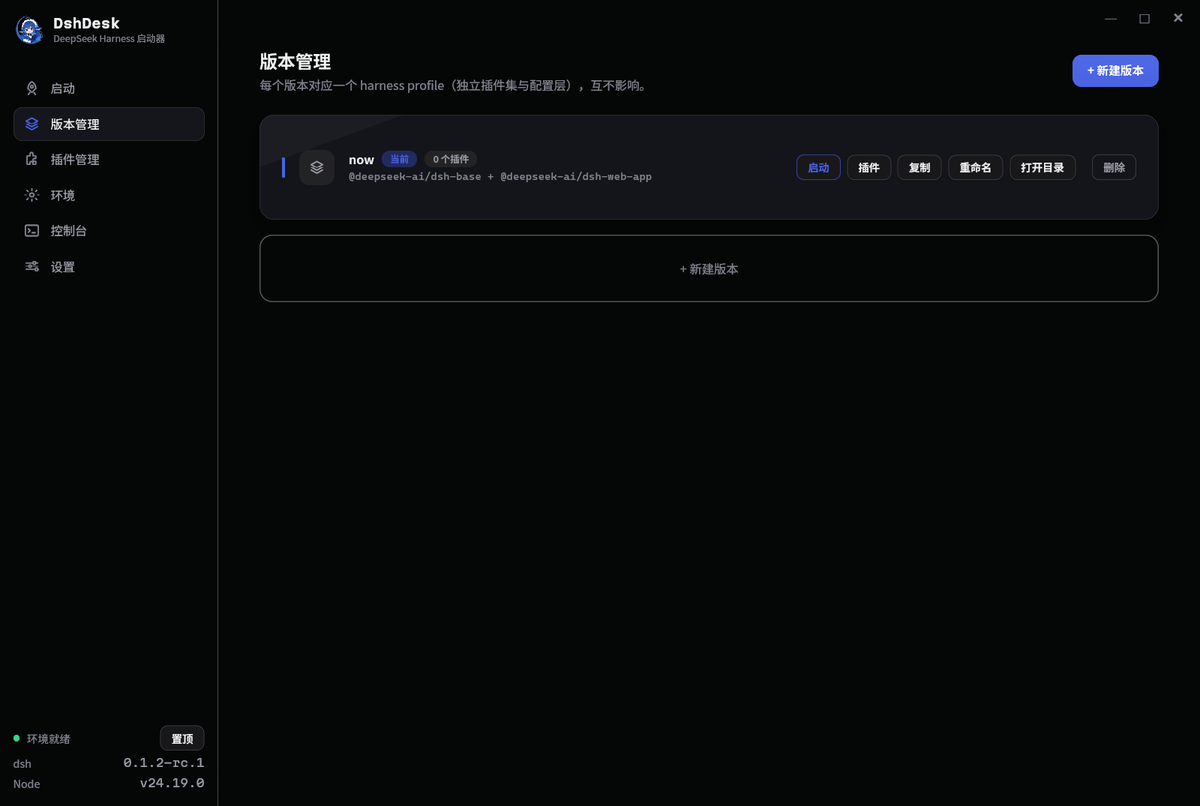Image resolution: width=1200 pixels, height=806 pixels.
Task: Click the @deepseek-ai/dsh-base package text
Action: point(414,176)
